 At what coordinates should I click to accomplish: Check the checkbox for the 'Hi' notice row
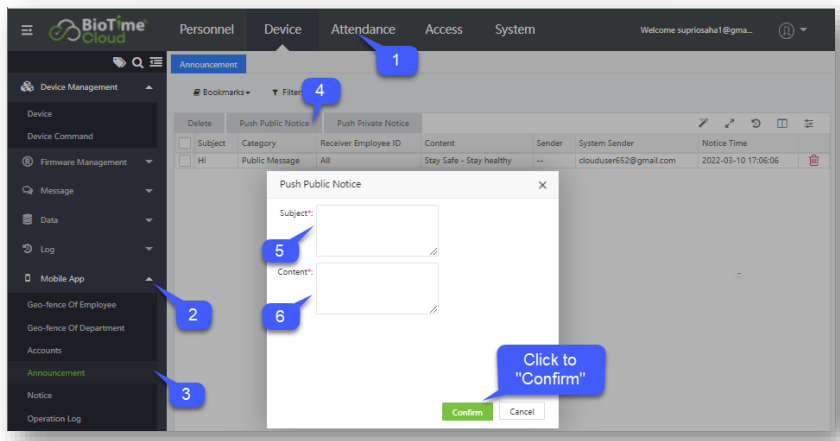tap(184, 160)
